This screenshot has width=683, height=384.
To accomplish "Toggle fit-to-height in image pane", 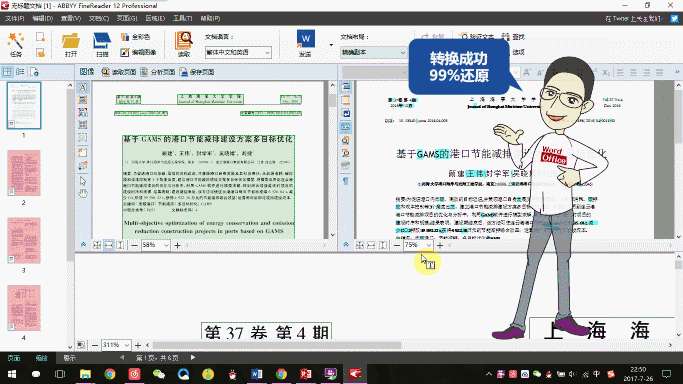I will (x=120, y=246).
